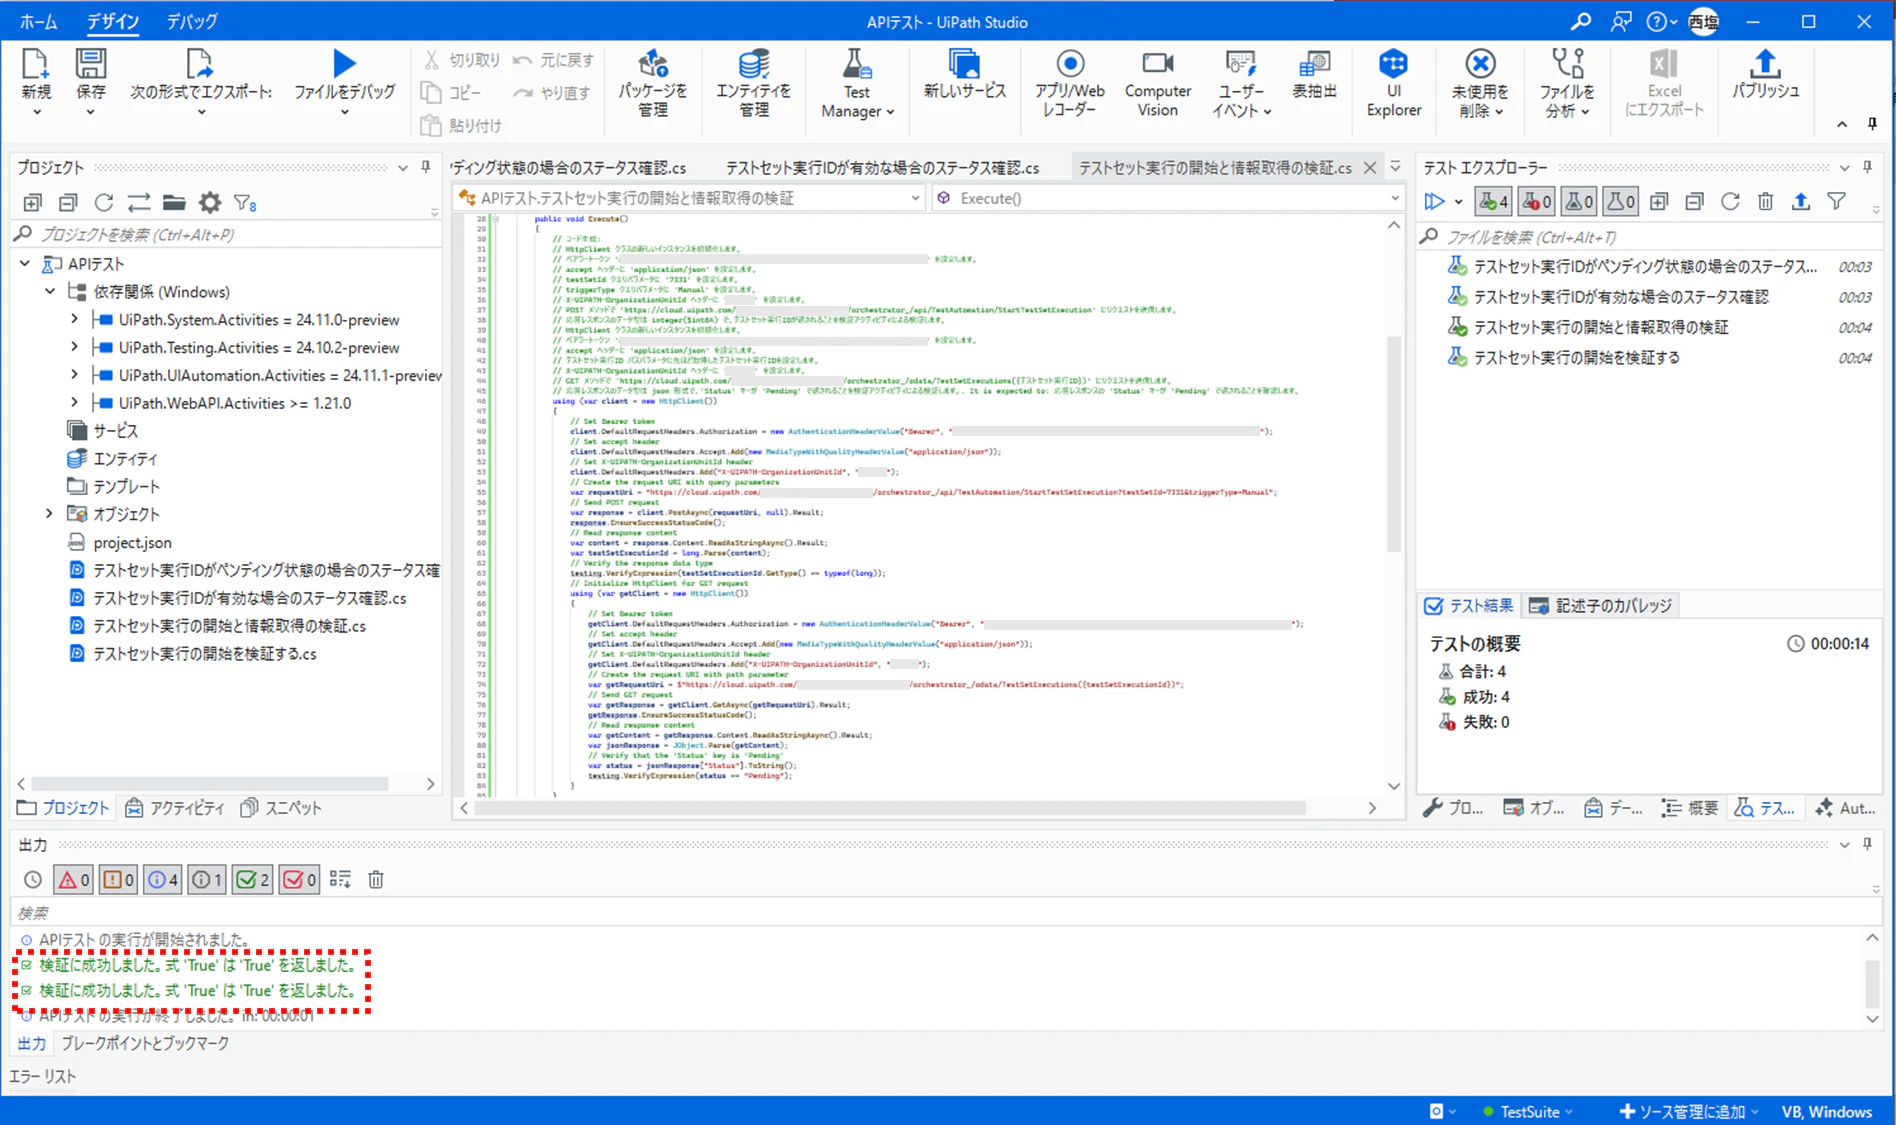Open the Execute() method dropdown
The width and height of the screenshot is (1896, 1125).
click(x=1394, y=198)
